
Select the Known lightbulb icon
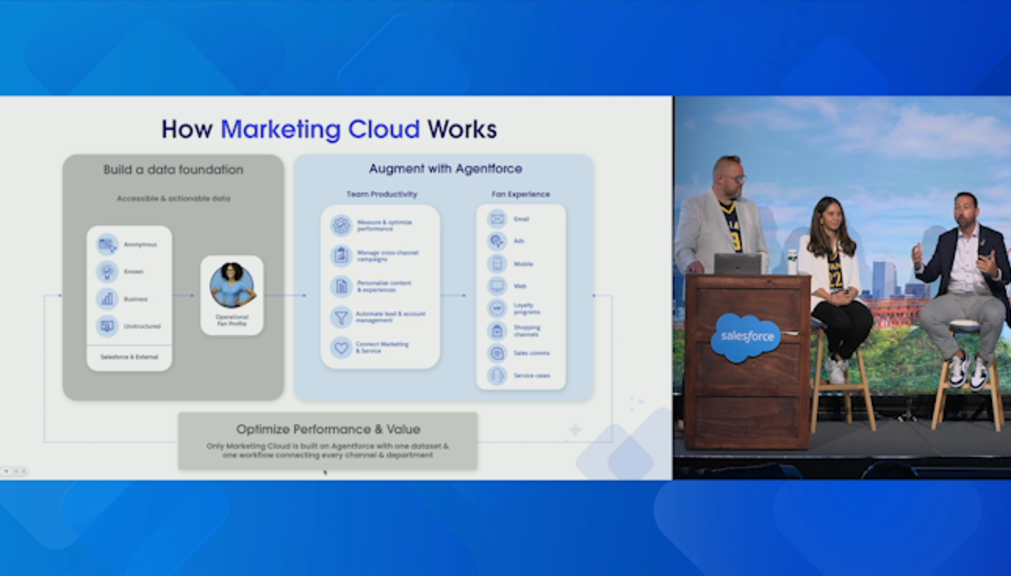pos(107,272)
